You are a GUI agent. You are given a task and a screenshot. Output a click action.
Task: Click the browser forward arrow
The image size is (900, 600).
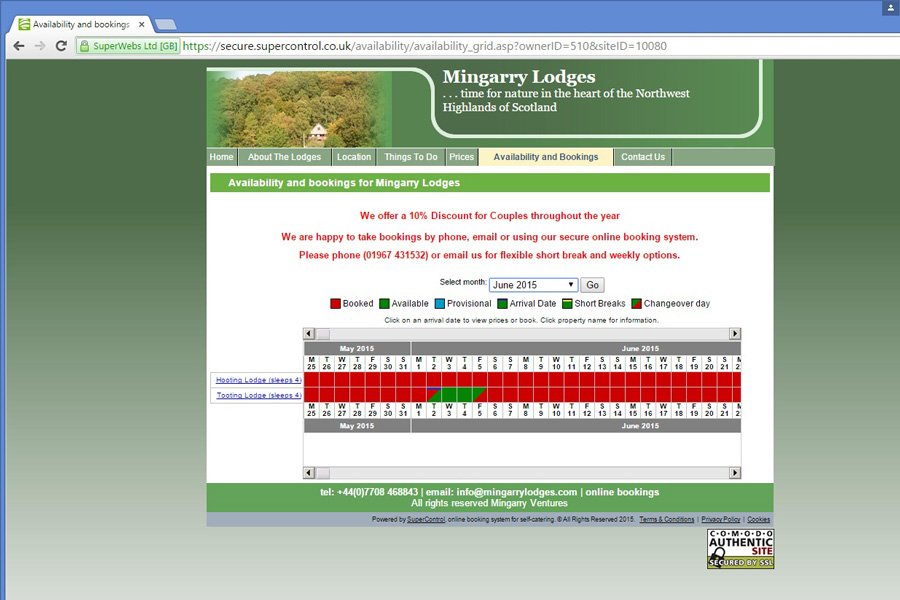[40, 46]
